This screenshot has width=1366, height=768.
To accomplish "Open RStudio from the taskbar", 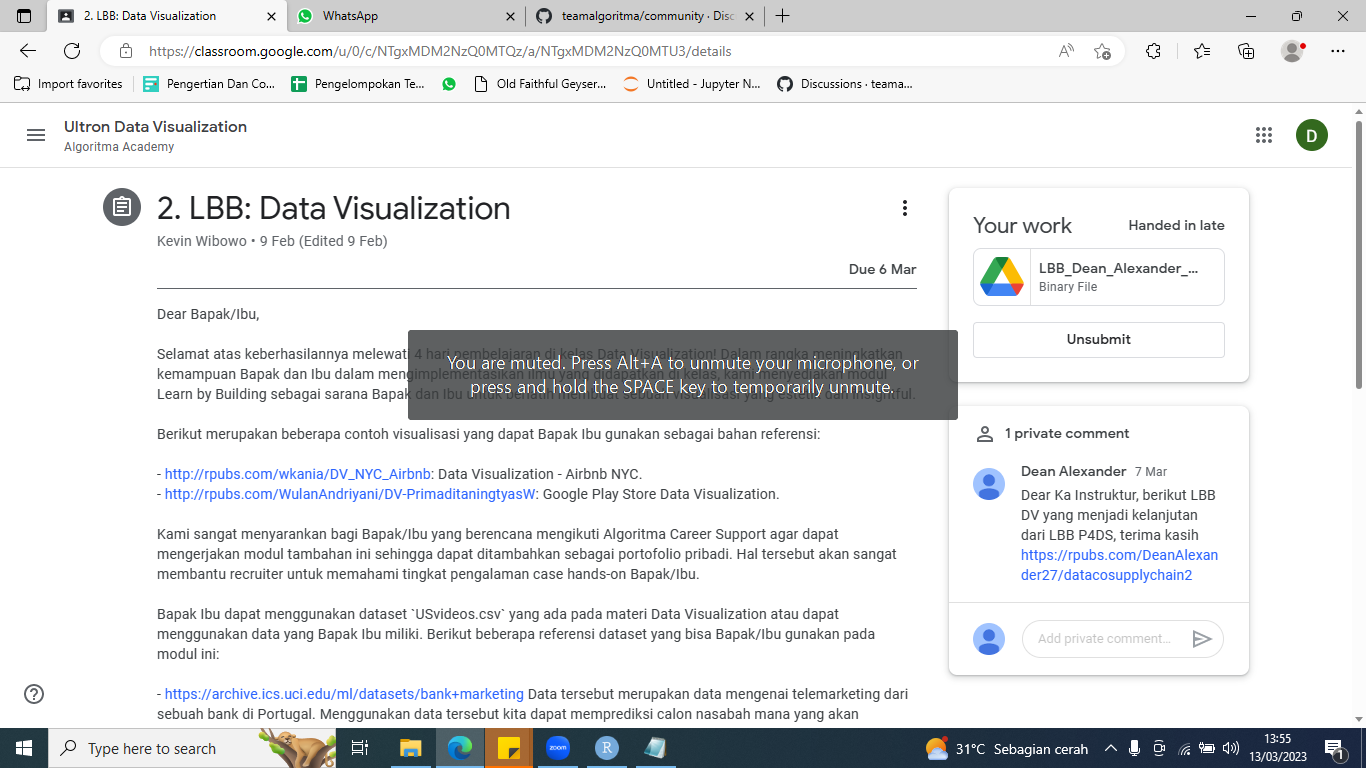I will click(x=607, y=748).
